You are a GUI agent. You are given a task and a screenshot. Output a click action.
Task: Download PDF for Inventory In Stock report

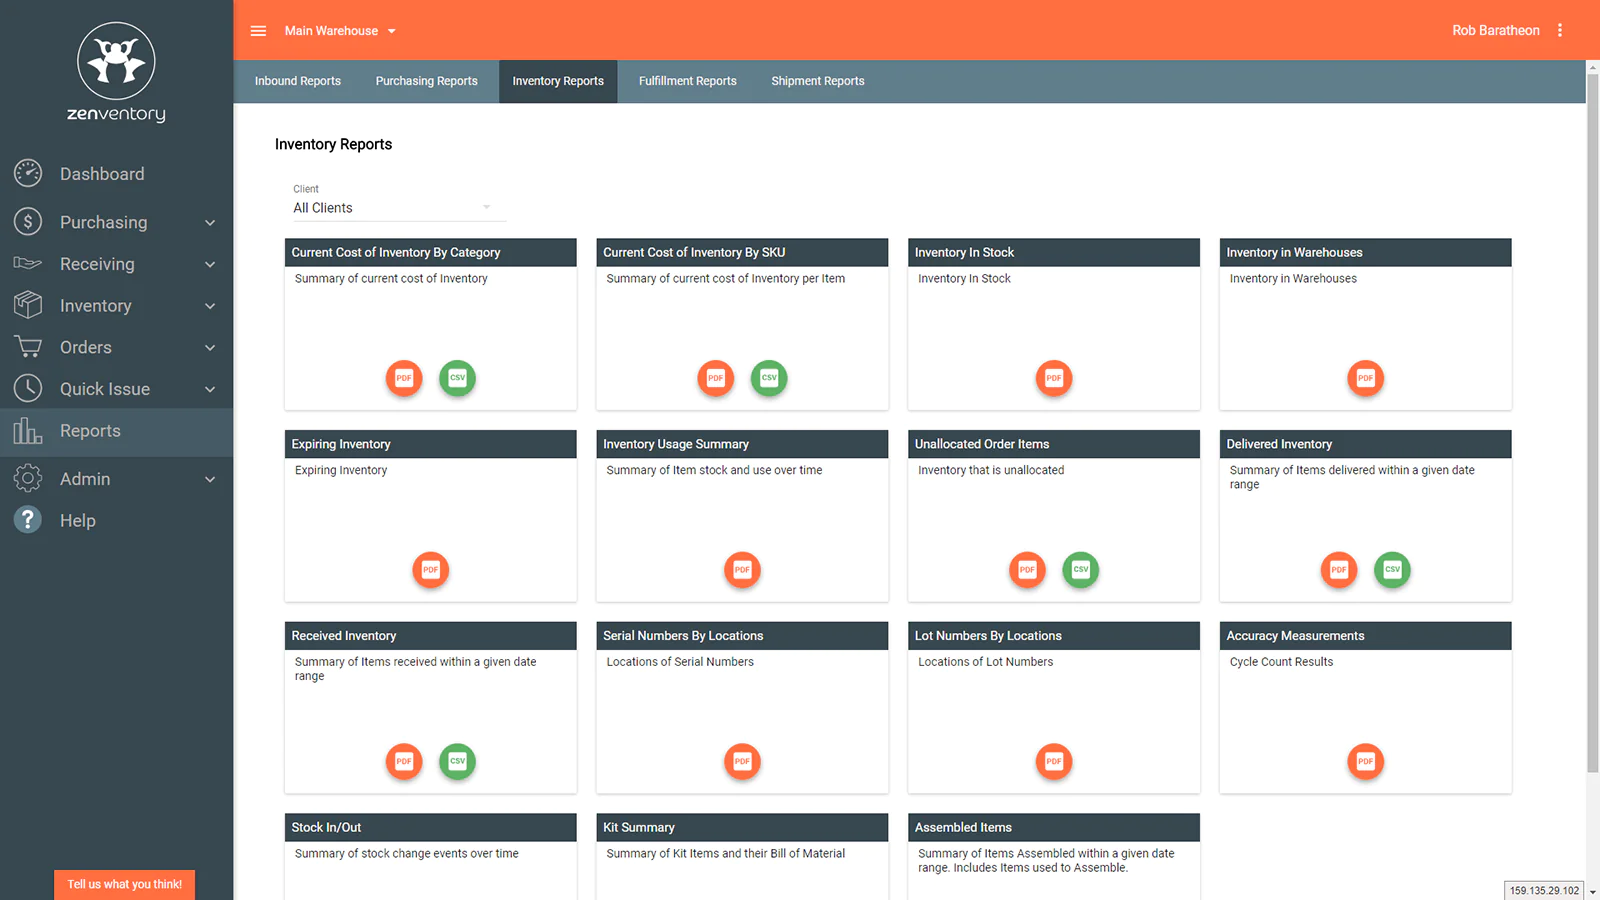pos(1054,378)
